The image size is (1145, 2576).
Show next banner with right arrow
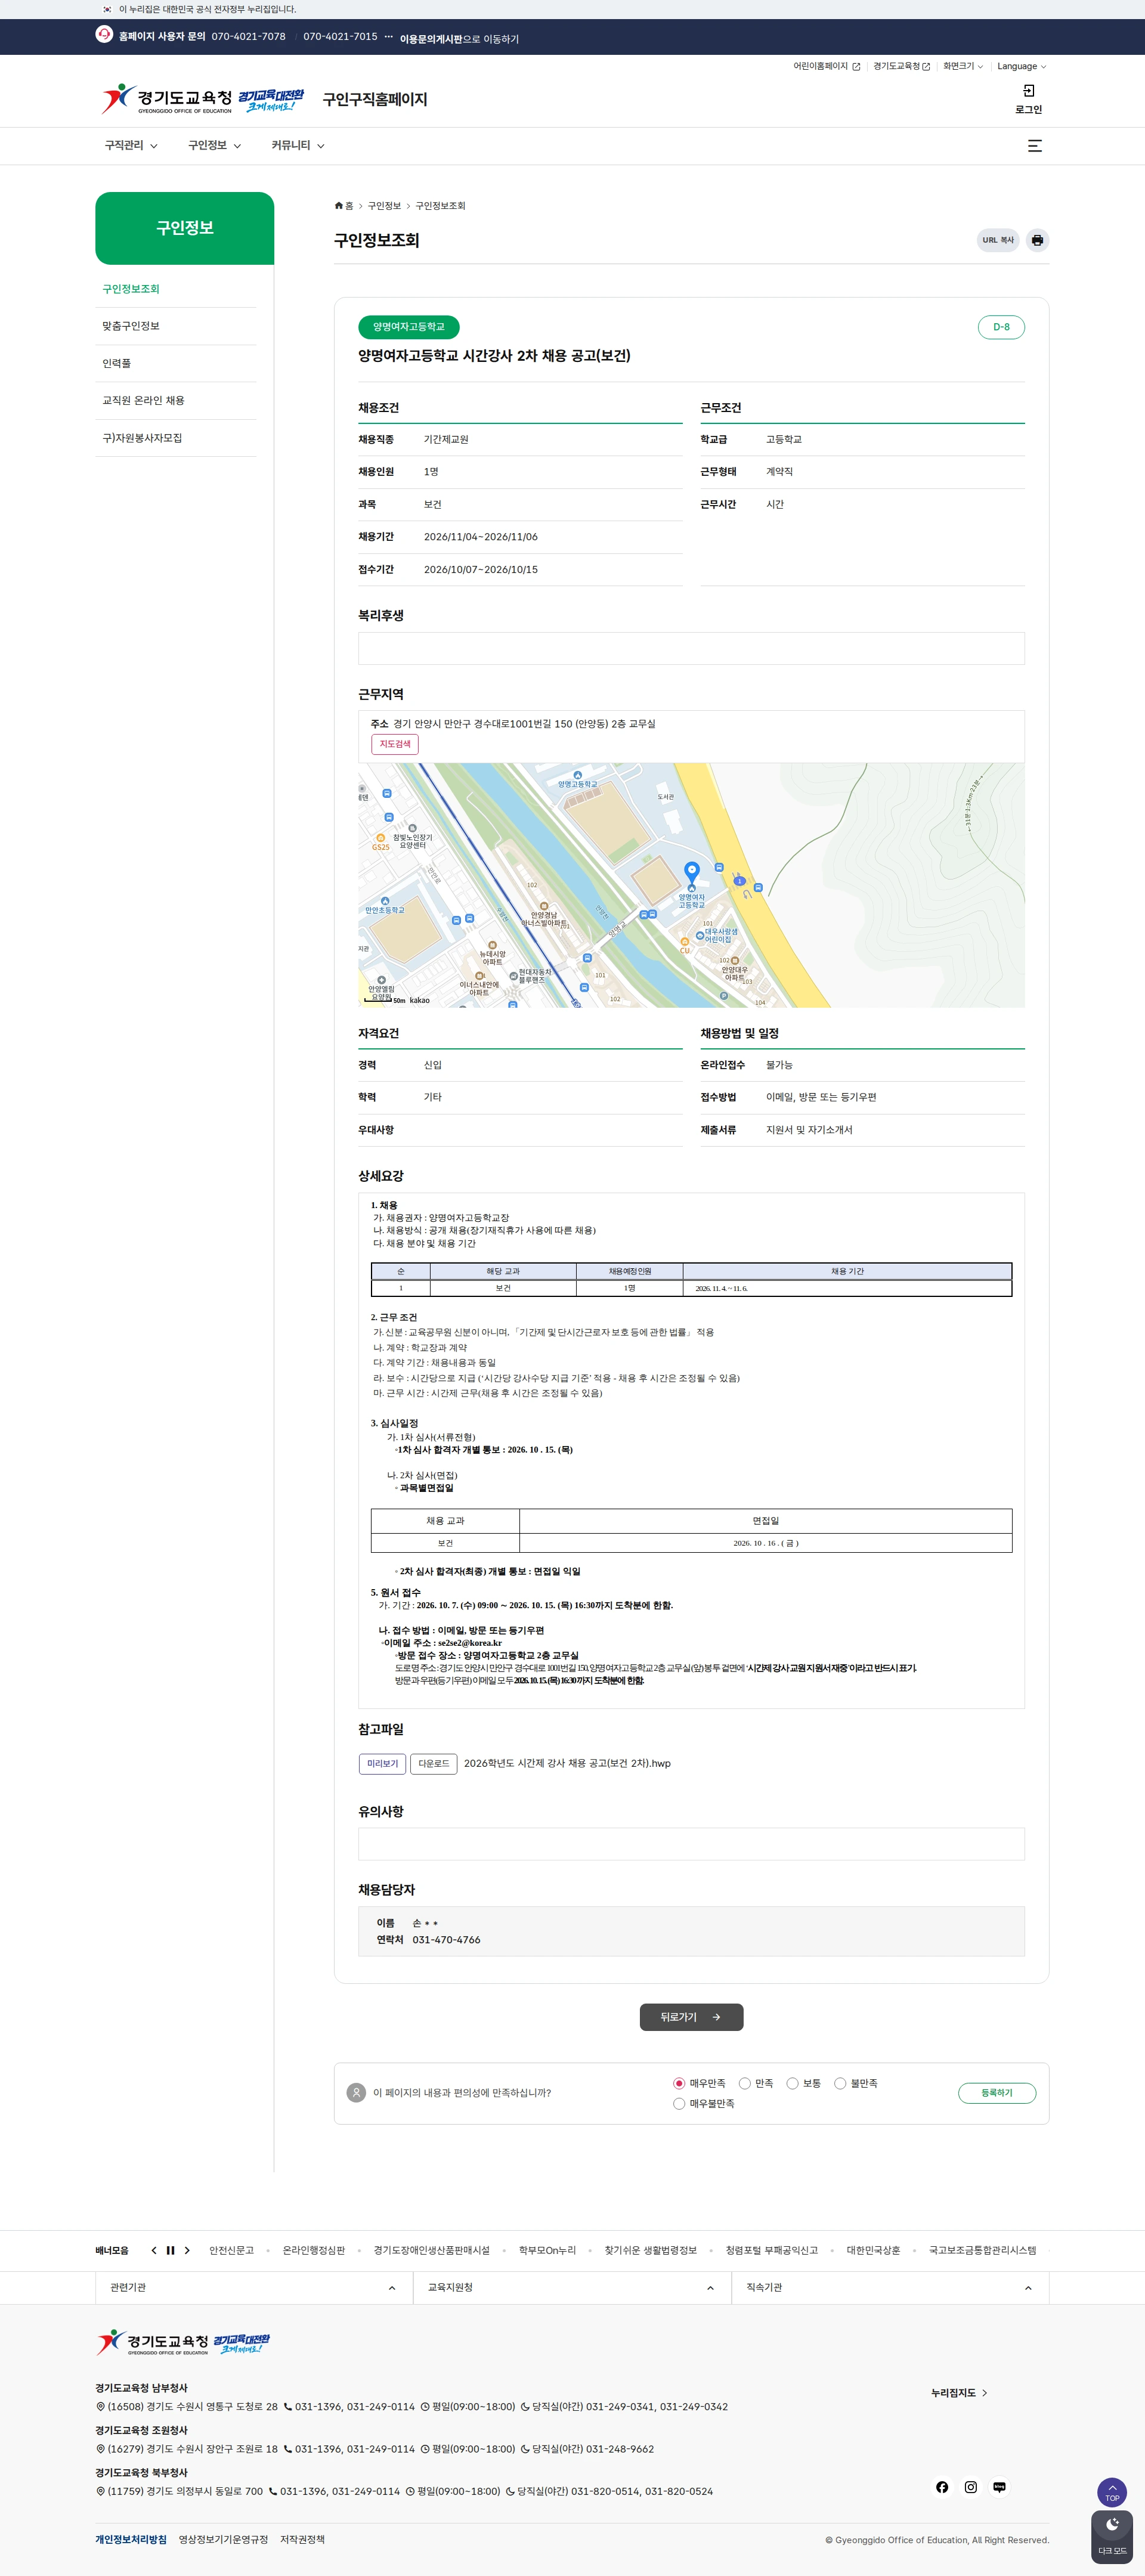(187, 2250)
